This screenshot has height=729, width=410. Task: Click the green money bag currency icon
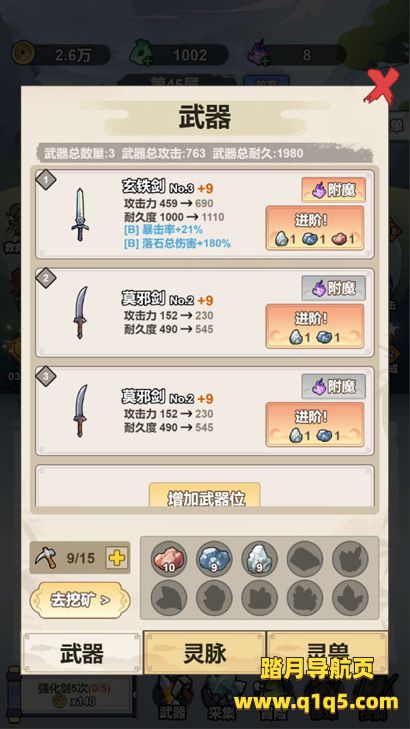(x=141, y=54)
